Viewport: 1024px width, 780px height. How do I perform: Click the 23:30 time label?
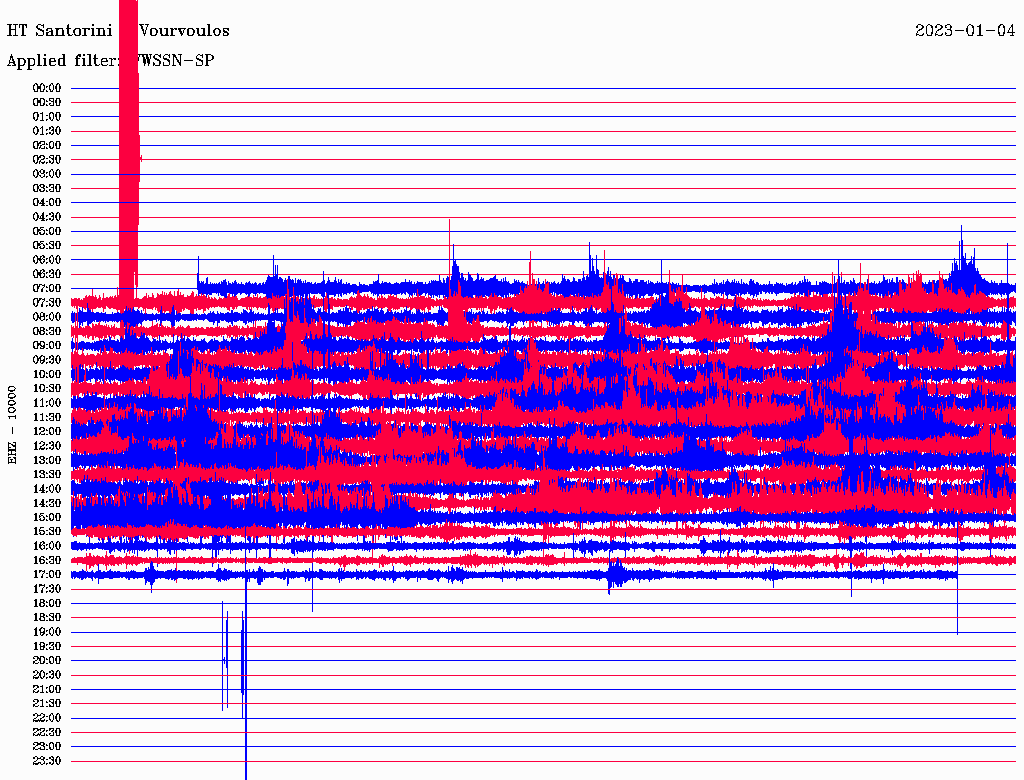pyautogui.click(x=47, y=760)
